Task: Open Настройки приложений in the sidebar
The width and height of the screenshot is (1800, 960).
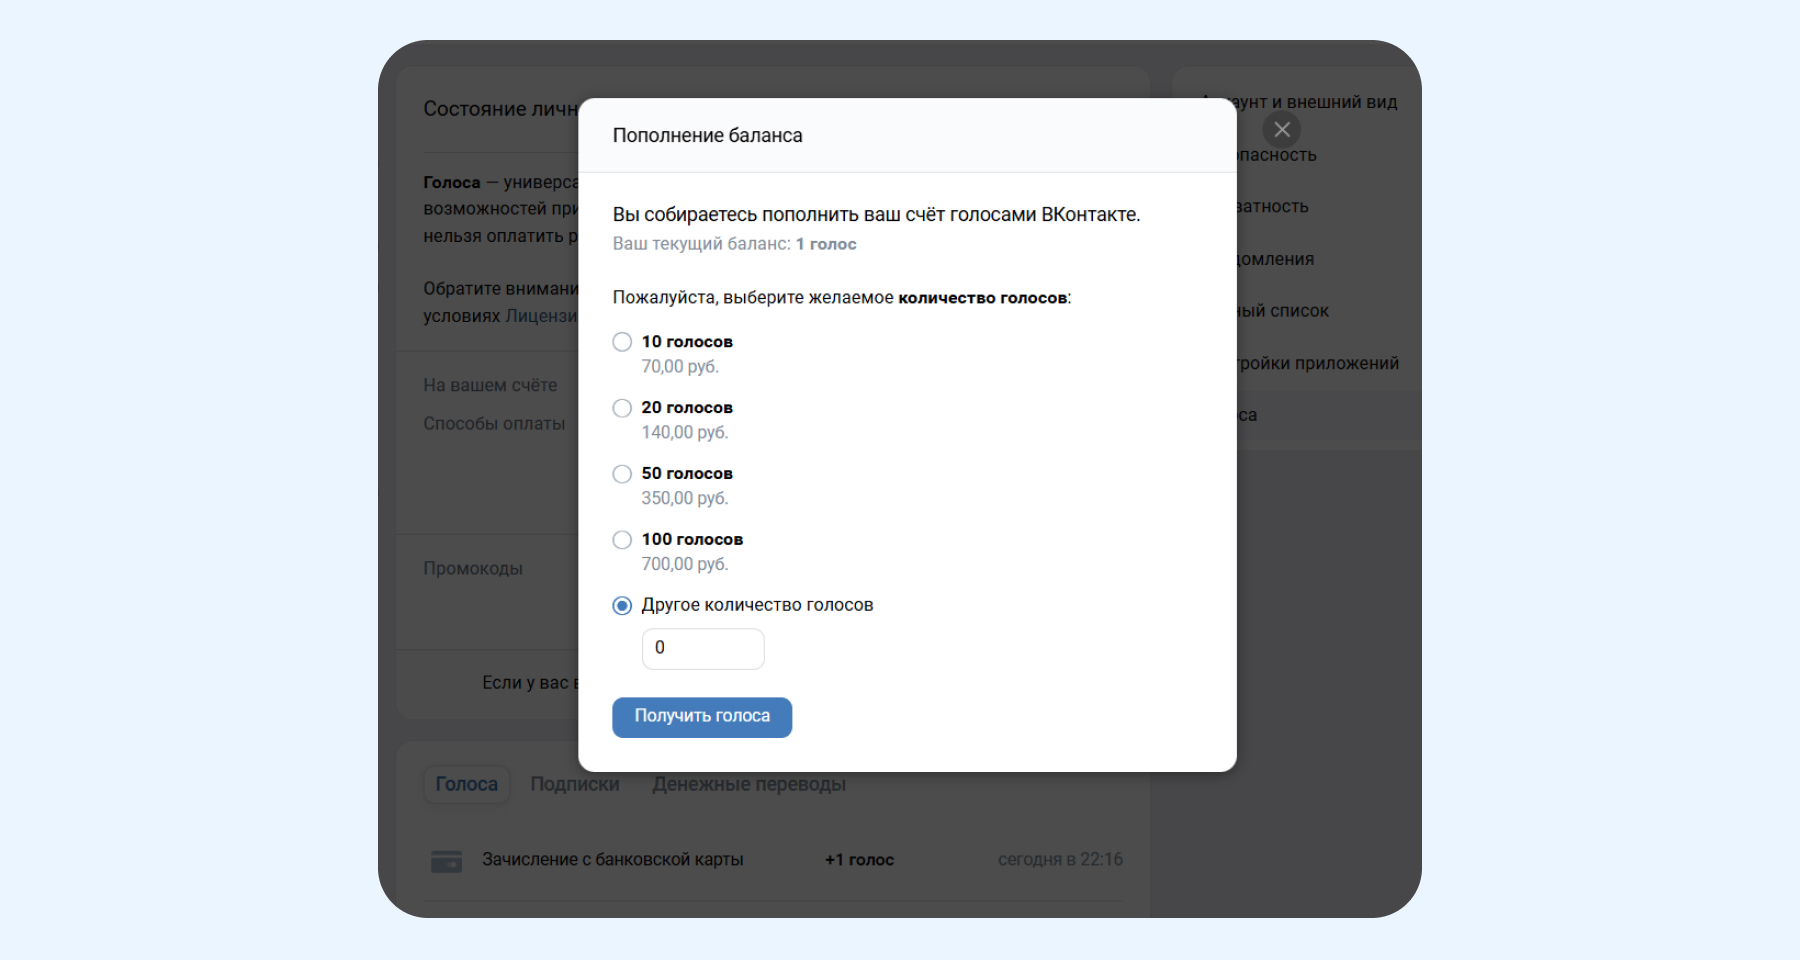Action: pos(1318,363)
